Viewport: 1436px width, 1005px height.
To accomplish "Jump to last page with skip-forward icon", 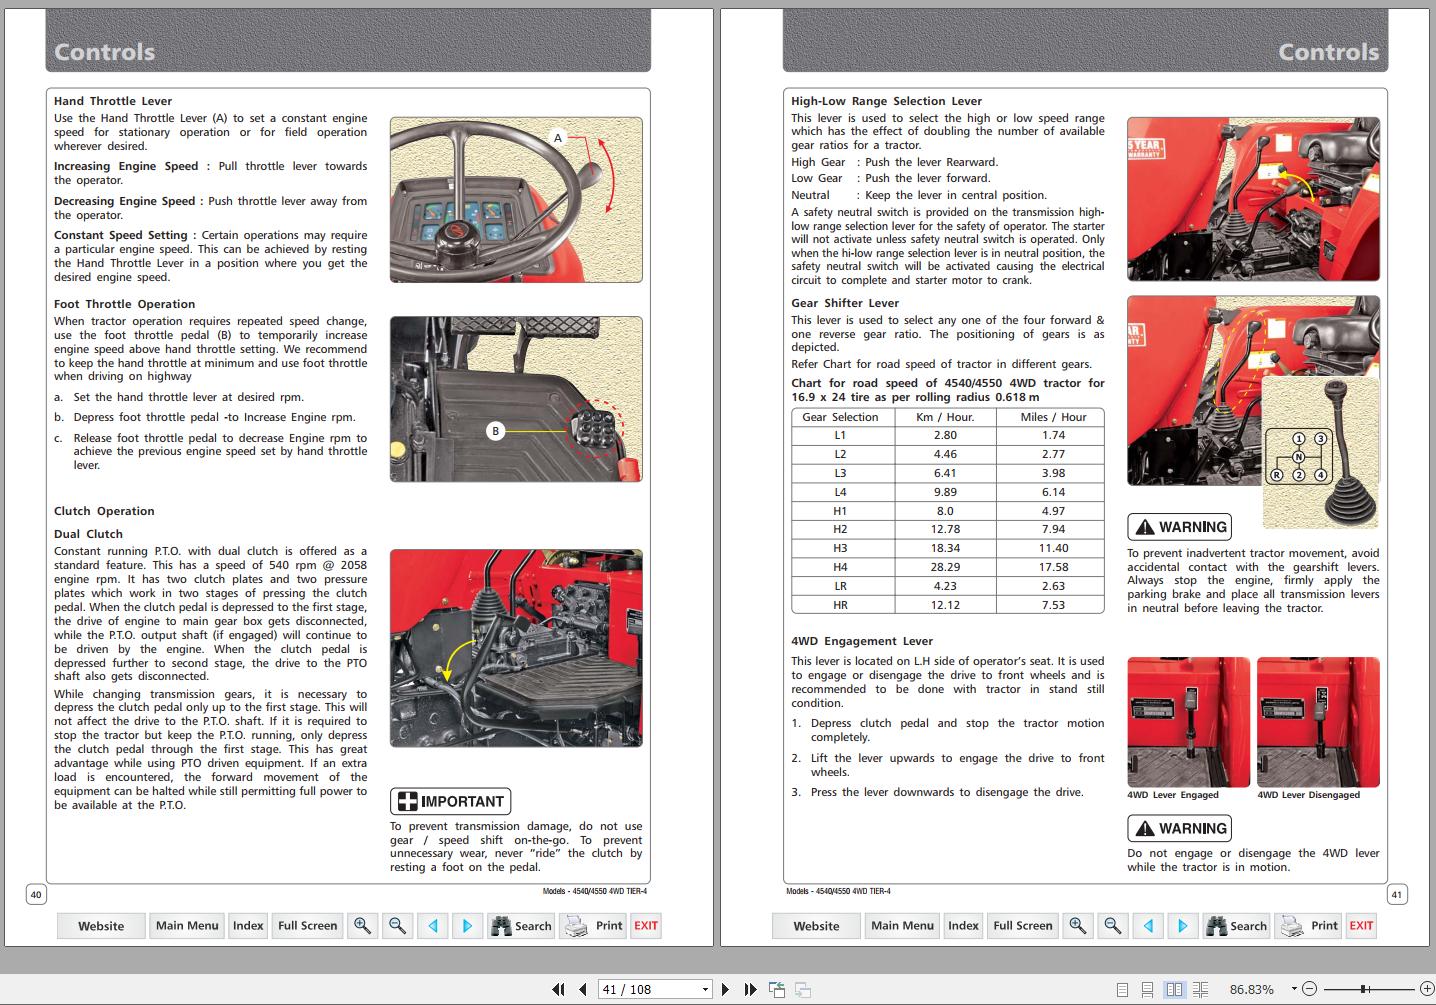I will pyautogui.click(x=750, y=988).
